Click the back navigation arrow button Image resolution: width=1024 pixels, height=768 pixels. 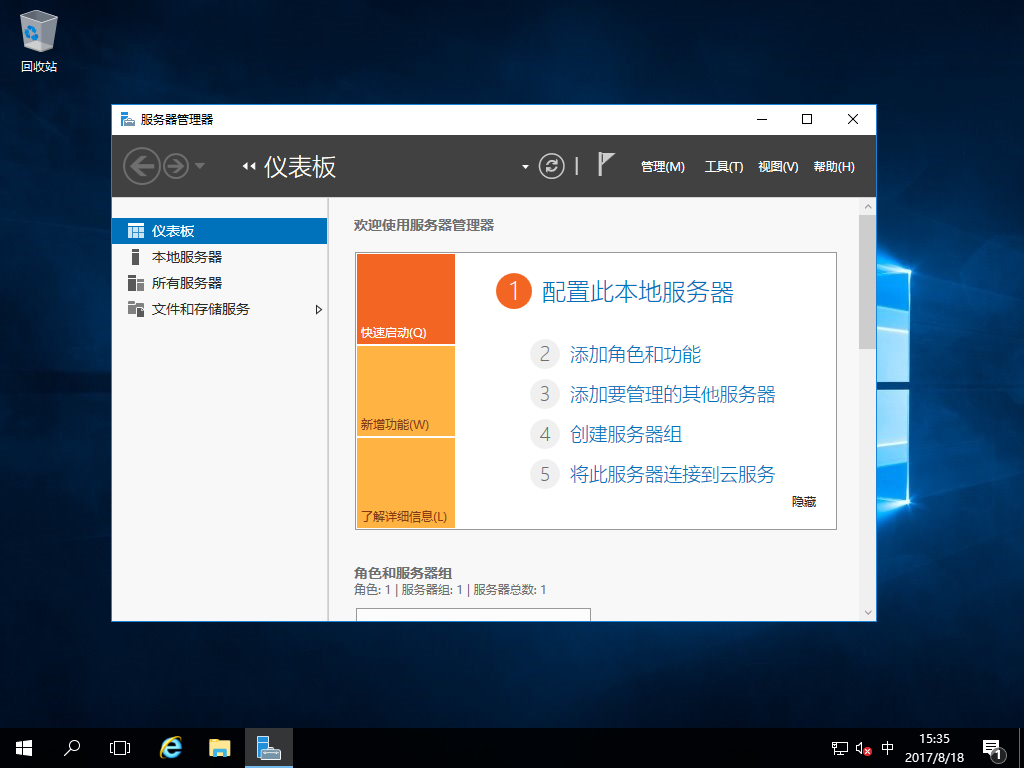click(141, 166)
